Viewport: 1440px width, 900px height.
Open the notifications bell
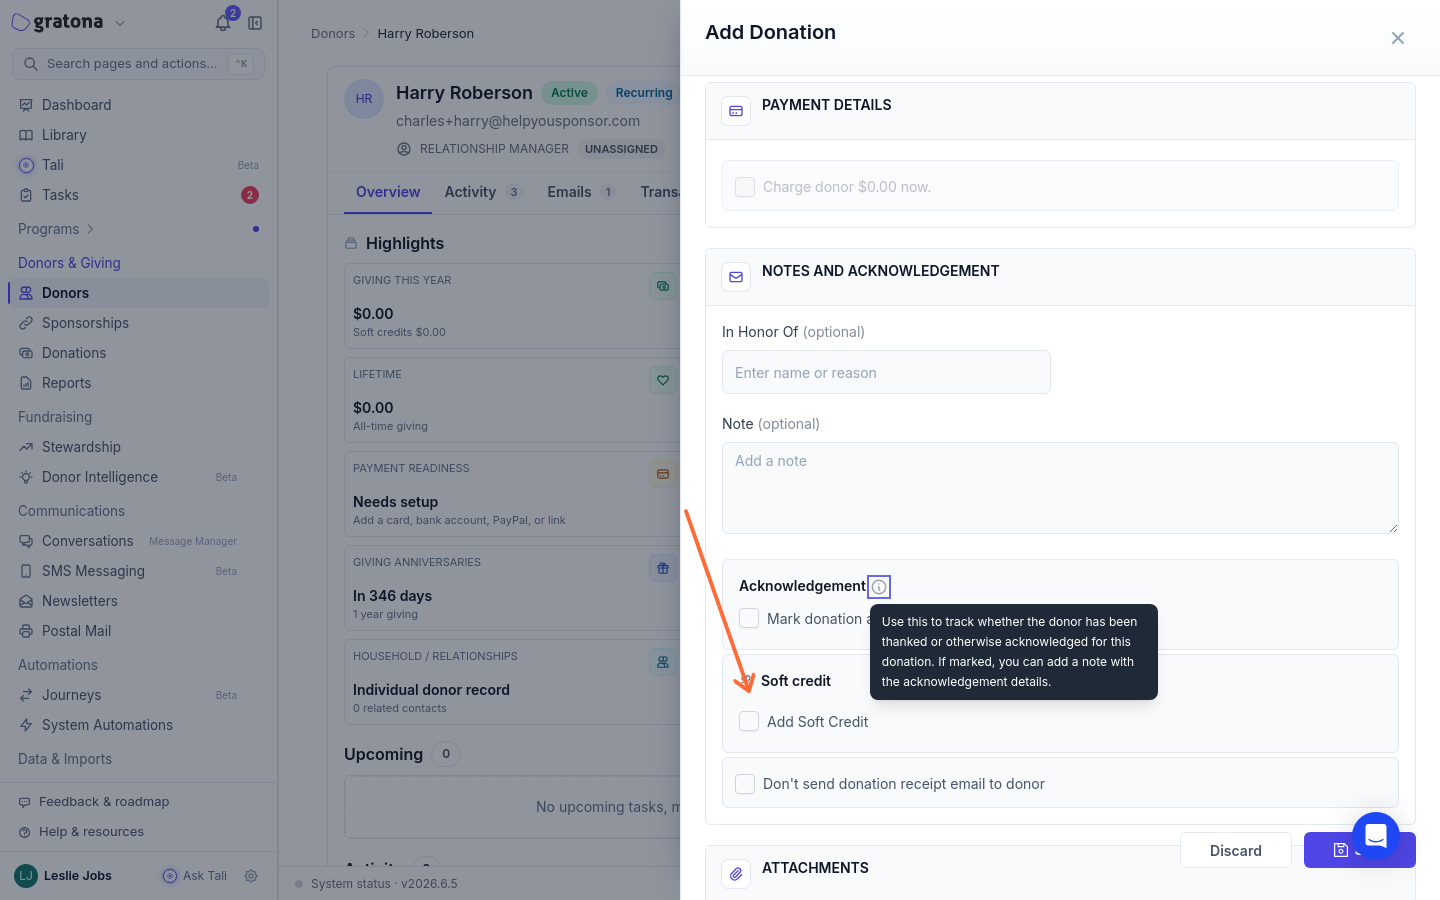[x=223, y=23]
